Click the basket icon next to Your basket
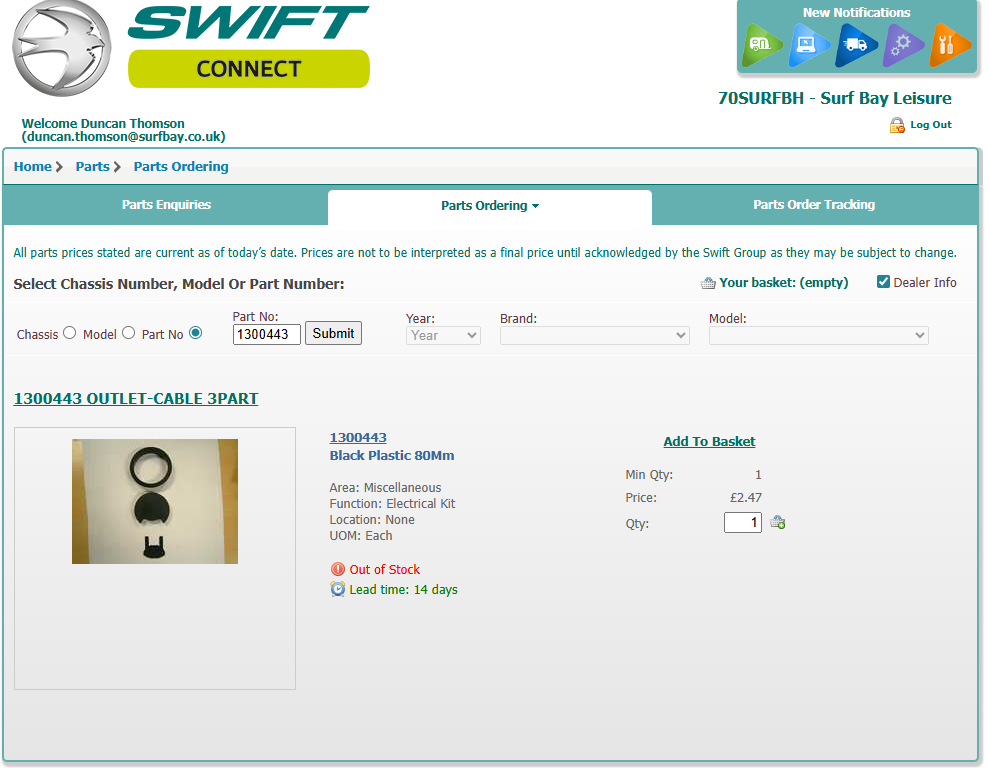Image resolution: width=989 pixels, height=768 pixels. [708, 283]
